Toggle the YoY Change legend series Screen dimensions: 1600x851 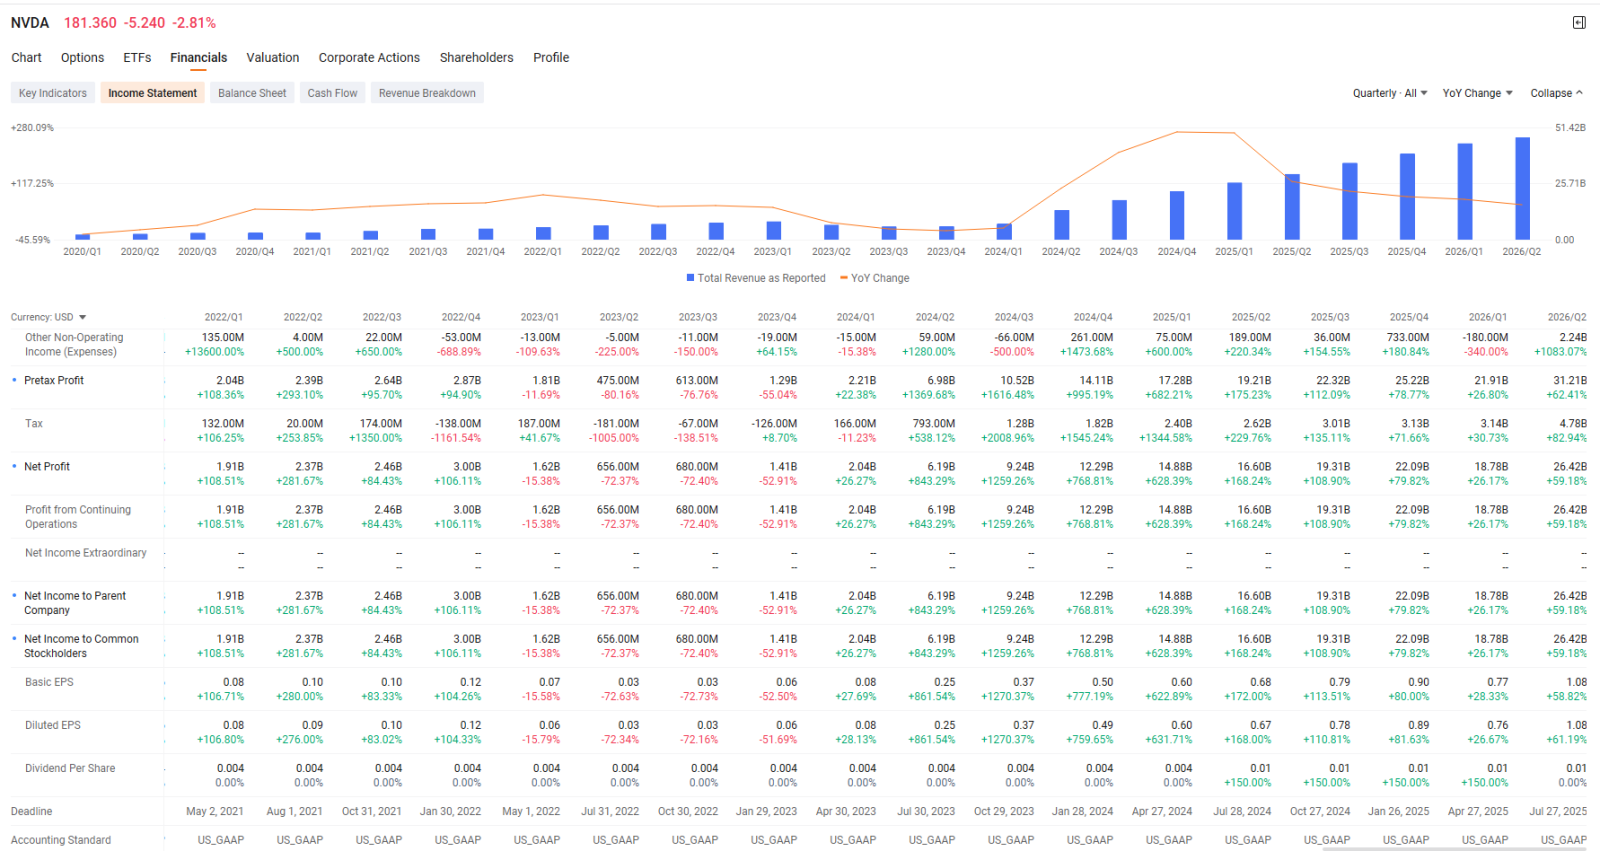tap(875, 278)
